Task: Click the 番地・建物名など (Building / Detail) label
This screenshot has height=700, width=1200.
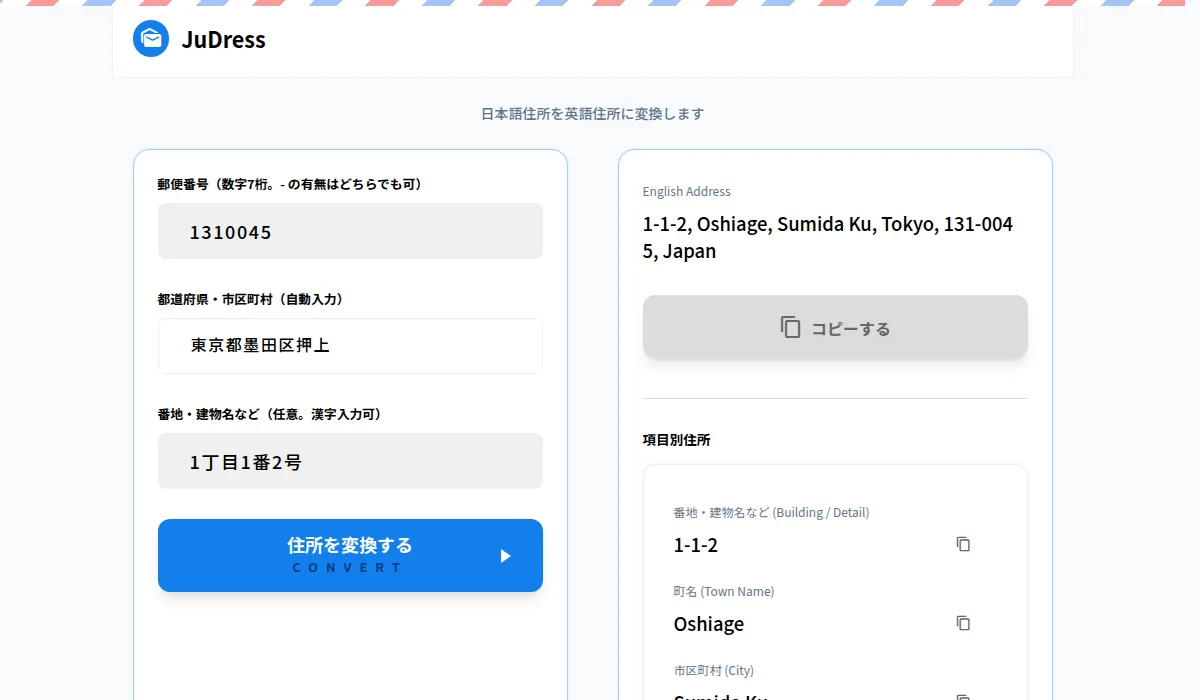Action: tap(772, 513)
